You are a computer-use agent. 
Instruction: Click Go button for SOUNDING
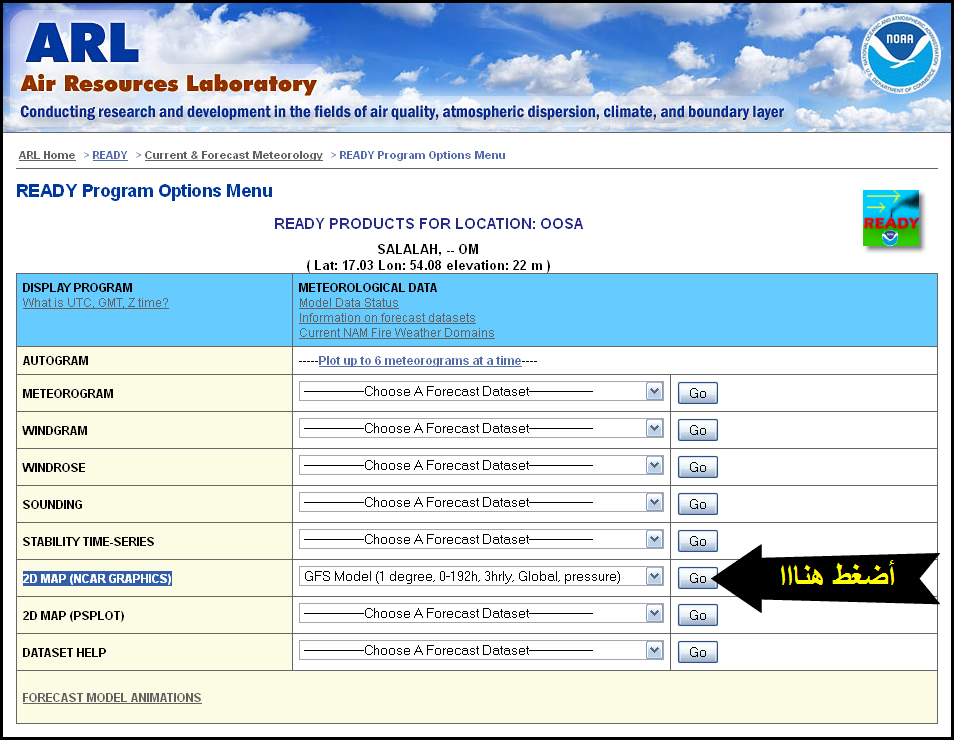coord(698,504)
